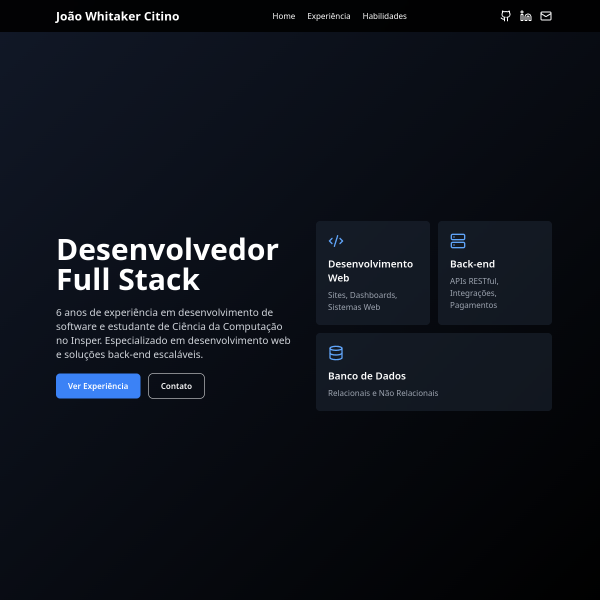Click the text 'Relacionais e Não Relacionais'
This screenshot has width=600, height=600.
tap(383, 393)
